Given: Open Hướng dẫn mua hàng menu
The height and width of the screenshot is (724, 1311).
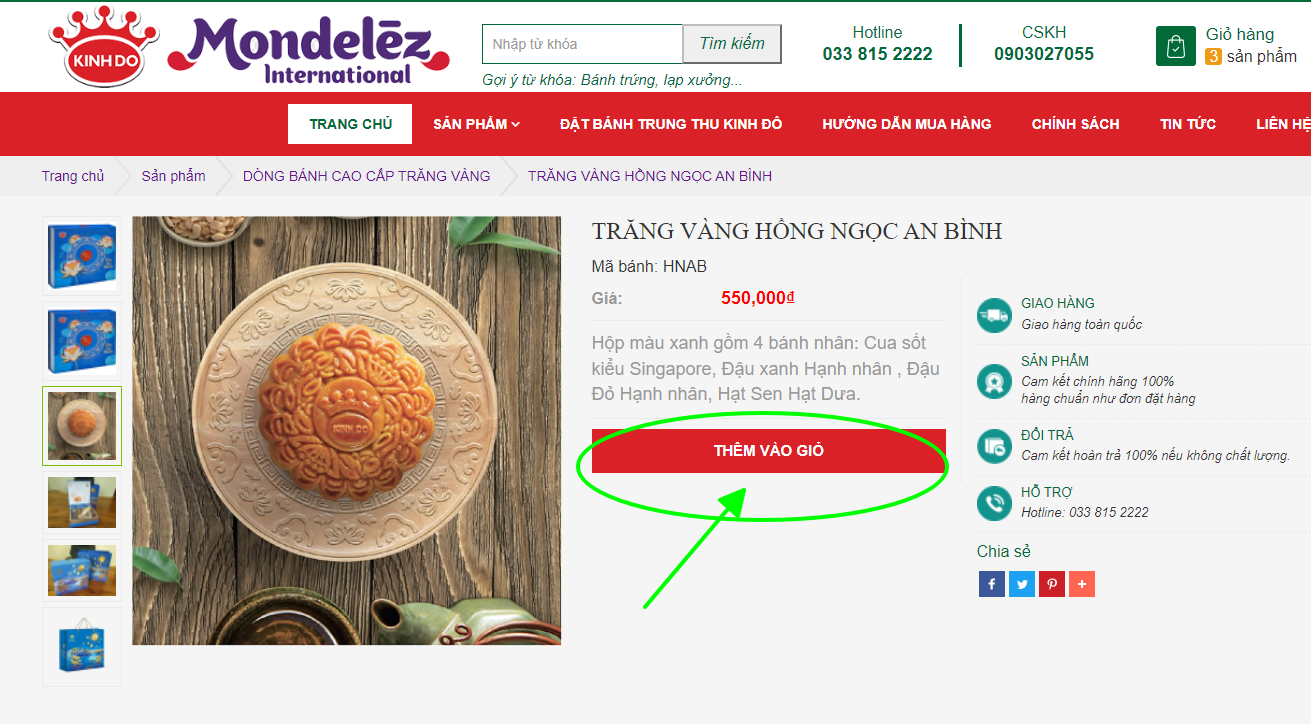Looking at the screenshot, I should pos(907,124).
